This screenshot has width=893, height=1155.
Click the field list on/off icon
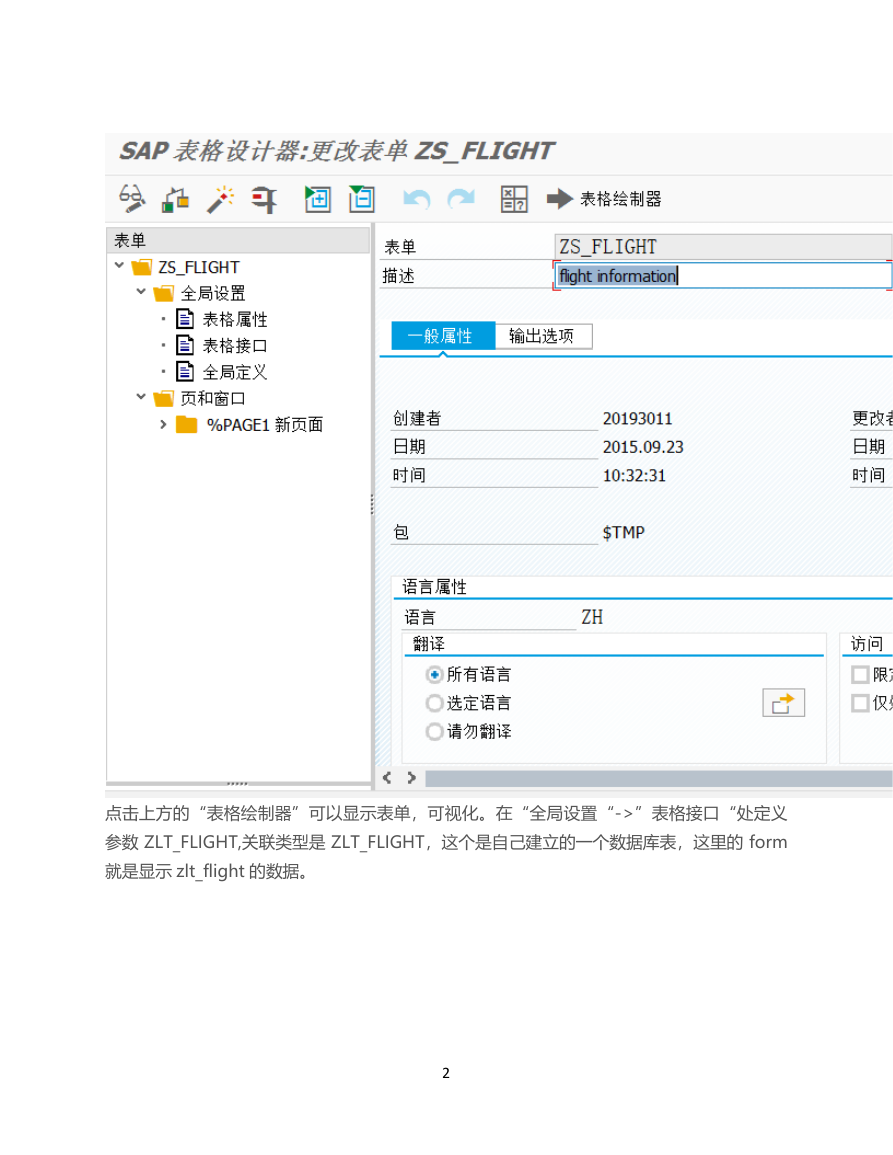pyautogui.click(x=514, y=199)
